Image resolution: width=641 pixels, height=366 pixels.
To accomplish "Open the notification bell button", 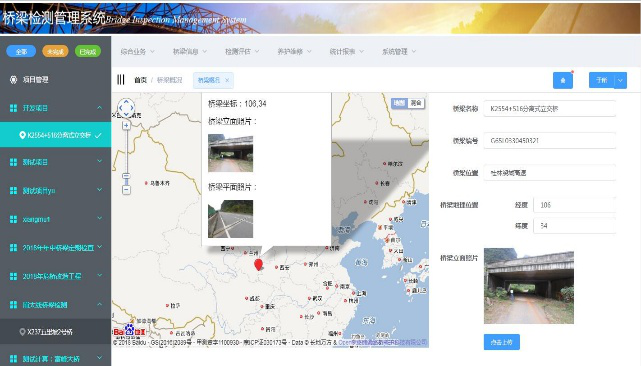I will [x=563, y=80].
